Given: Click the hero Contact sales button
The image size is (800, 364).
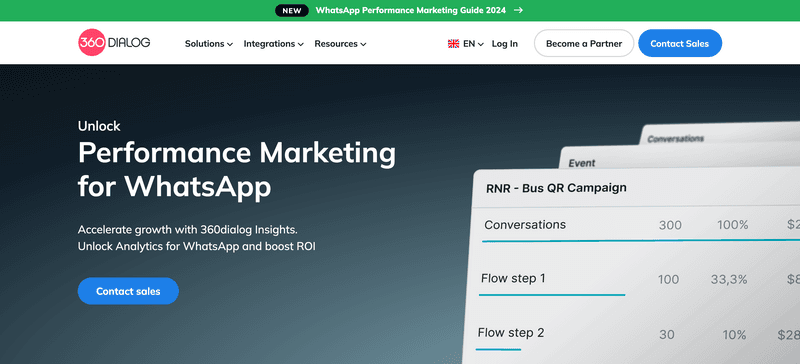Looking at the screenshot, I should (x=128, y=291).
